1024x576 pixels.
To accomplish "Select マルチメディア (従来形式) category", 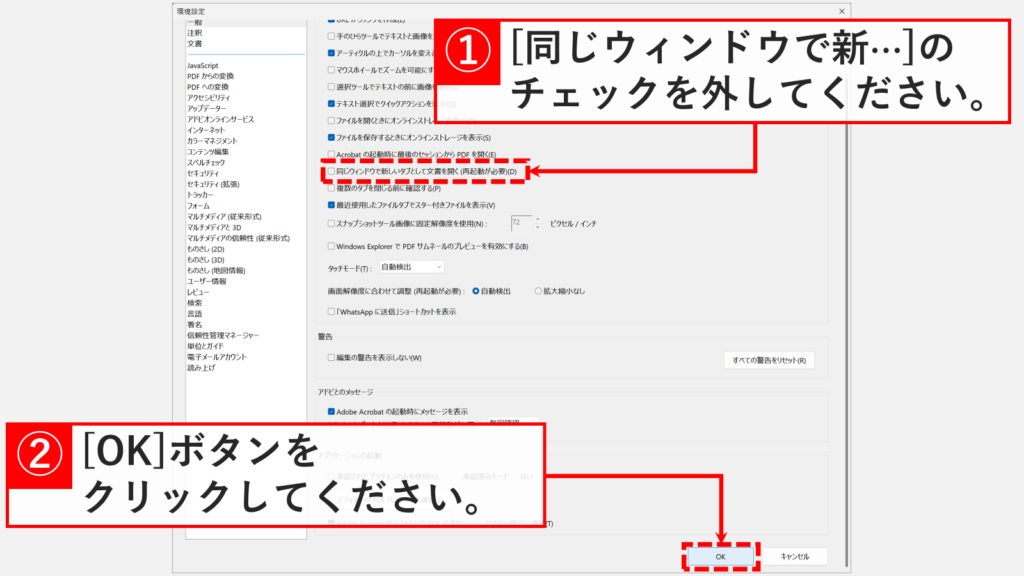I will 224,216.
